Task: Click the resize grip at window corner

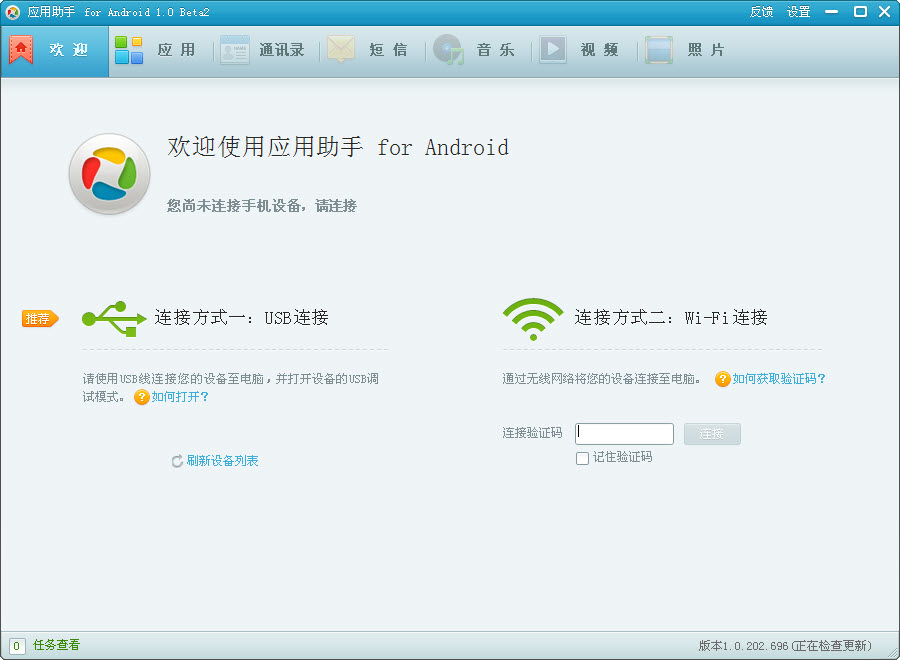Action: point(893,653)
